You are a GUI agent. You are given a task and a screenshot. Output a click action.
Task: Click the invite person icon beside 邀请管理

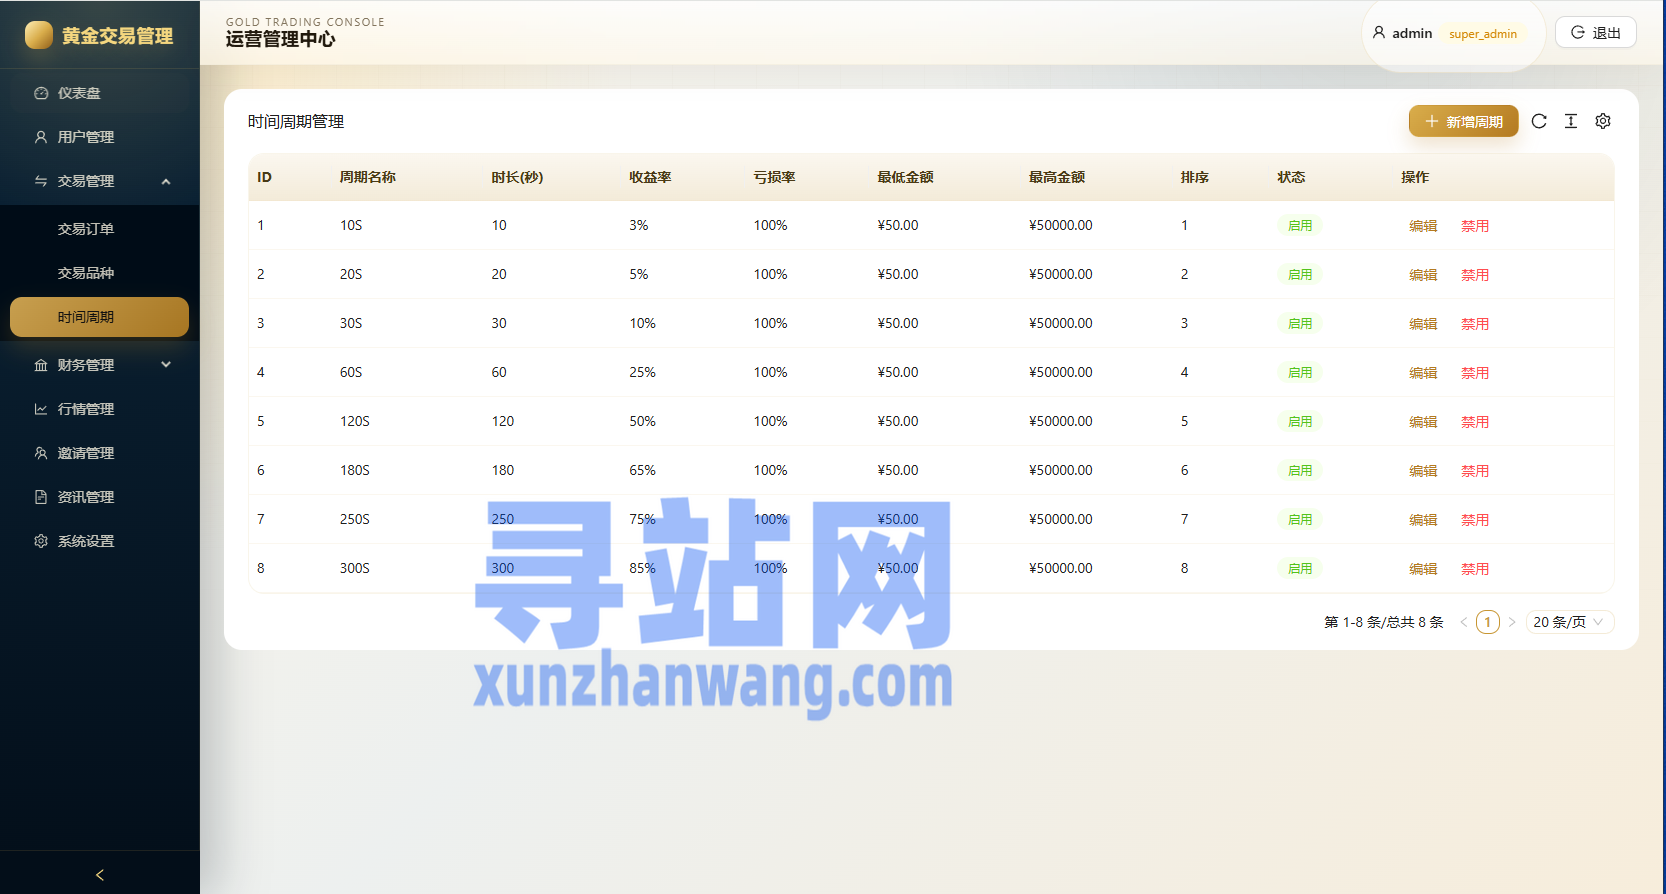pyautogui.click(x=41, y=453)
